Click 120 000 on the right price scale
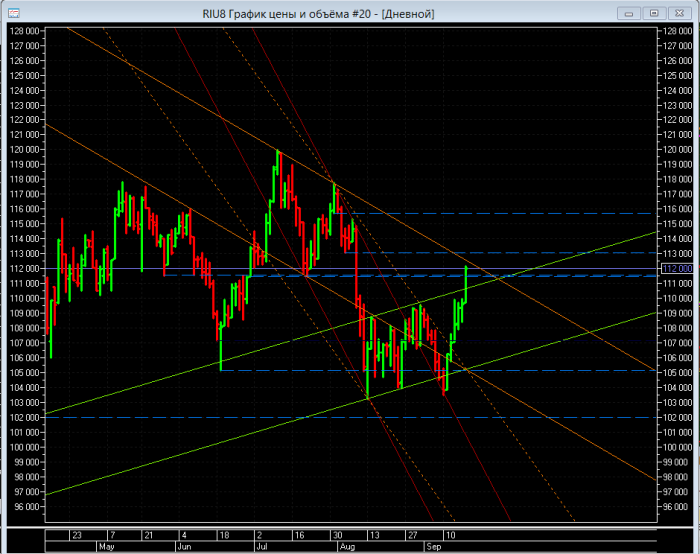 [x=678, y=150]
